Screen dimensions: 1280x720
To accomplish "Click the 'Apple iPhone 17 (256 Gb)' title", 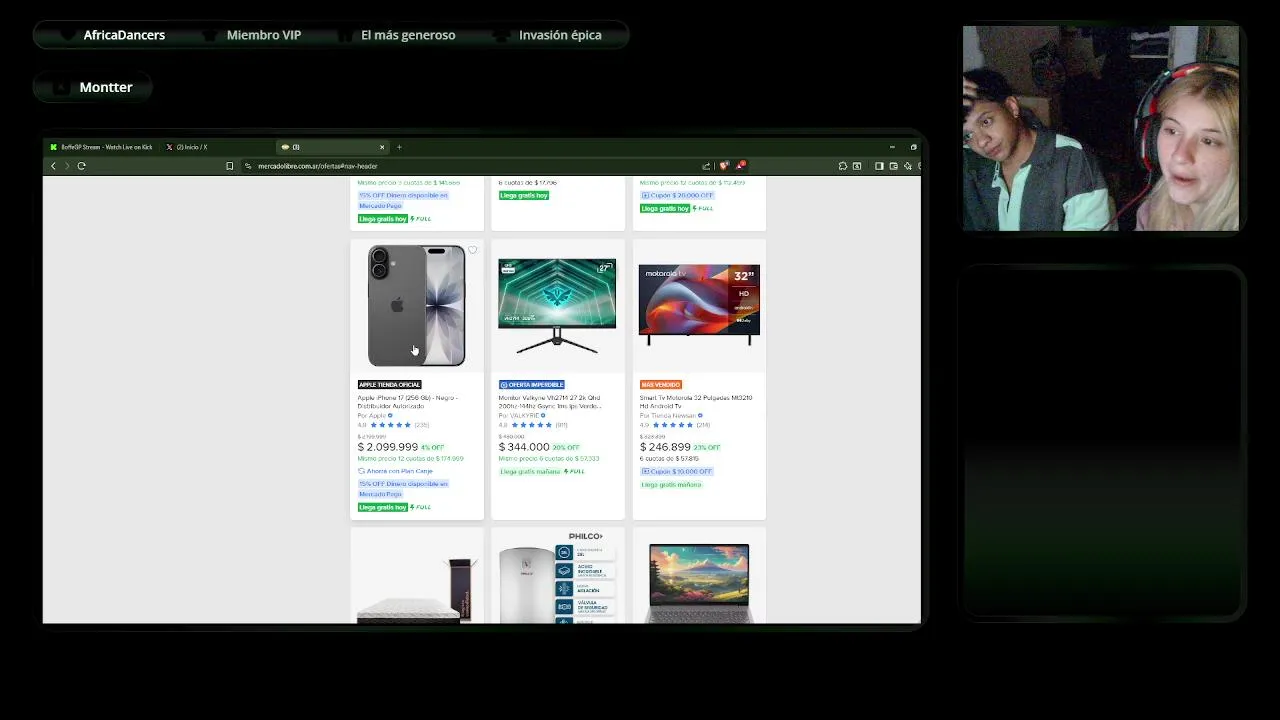I will tap(408, 402).
